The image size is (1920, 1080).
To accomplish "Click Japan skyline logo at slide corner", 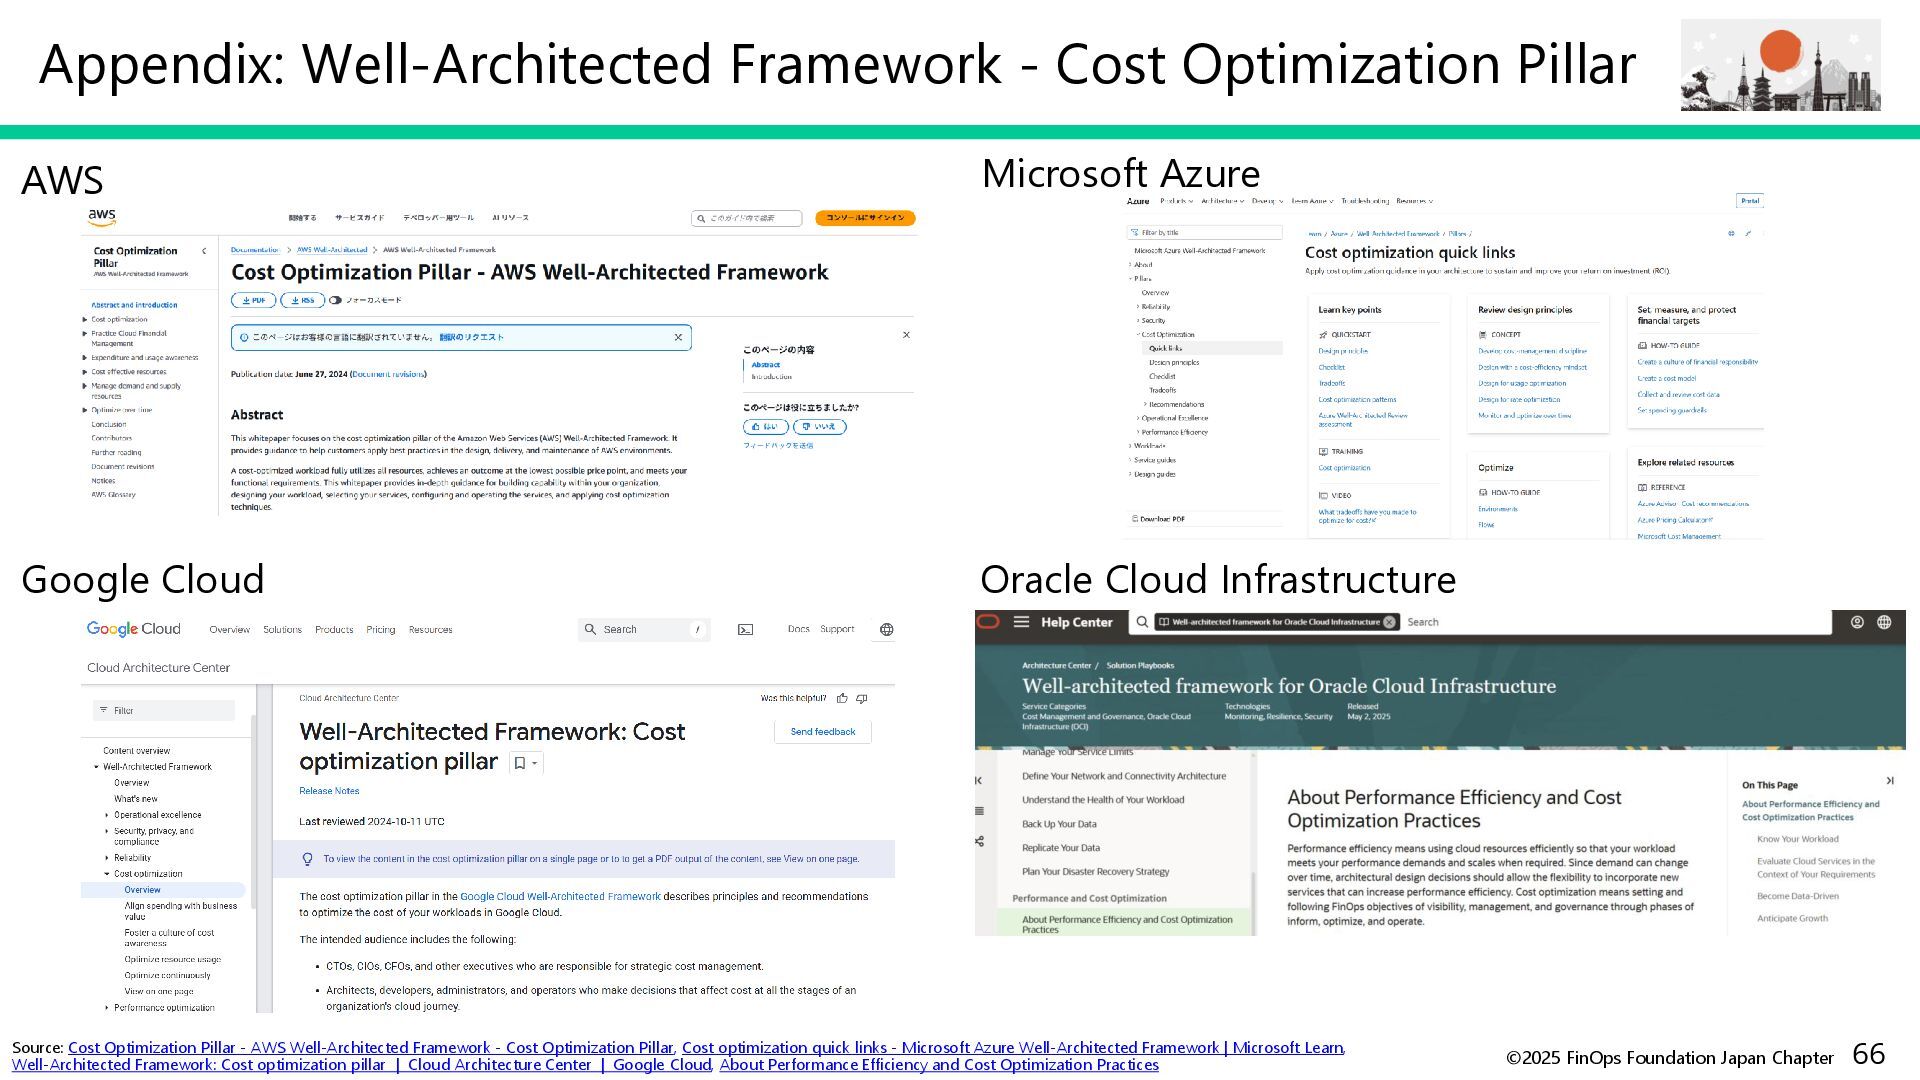I will coord(1780,65).
